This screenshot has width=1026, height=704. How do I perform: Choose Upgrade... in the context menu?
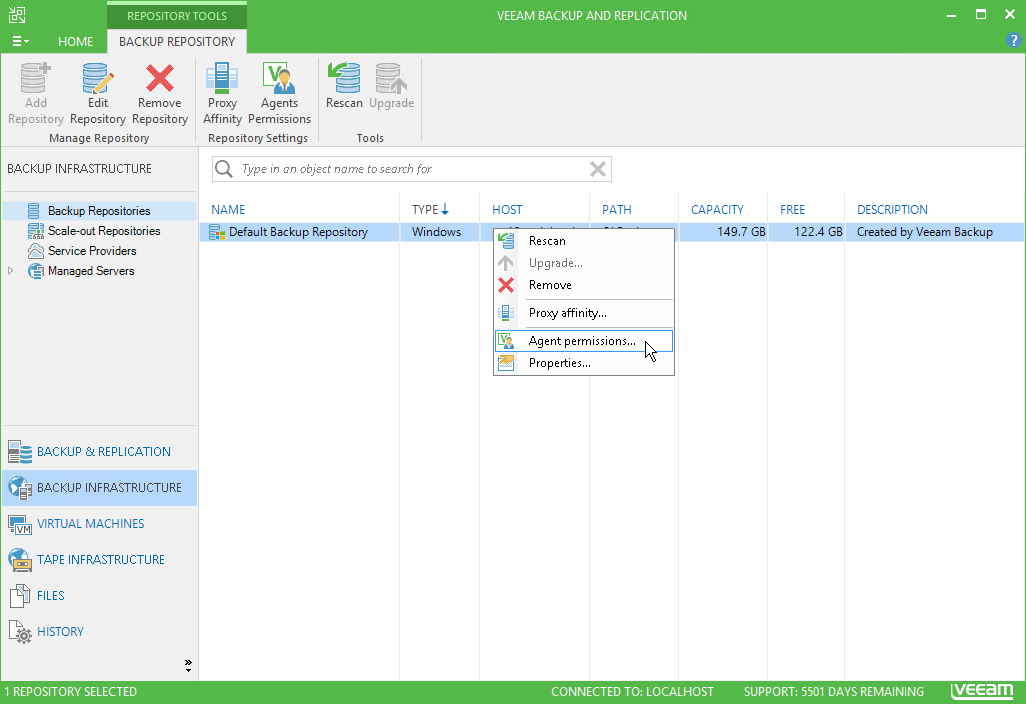tap(584, 263)
